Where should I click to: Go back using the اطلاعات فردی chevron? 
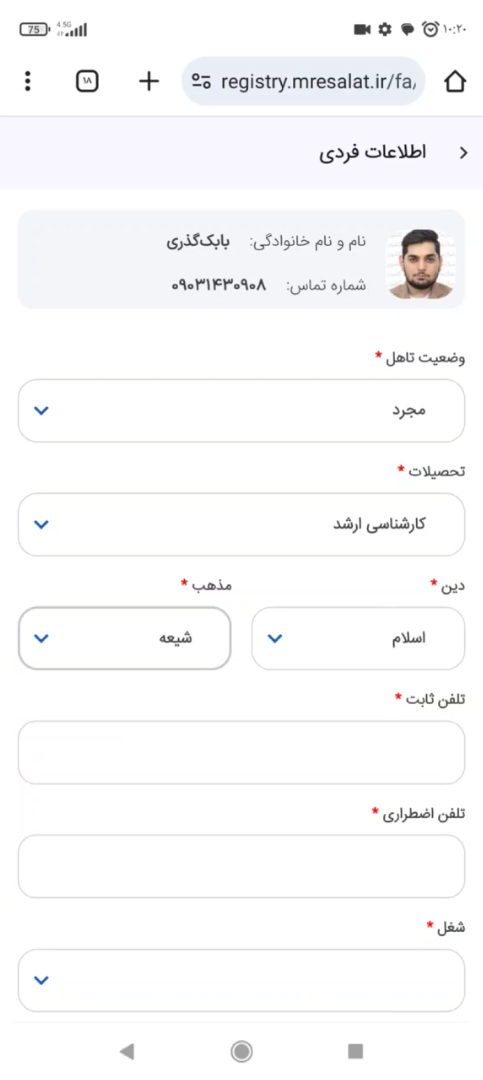[463, 153]
